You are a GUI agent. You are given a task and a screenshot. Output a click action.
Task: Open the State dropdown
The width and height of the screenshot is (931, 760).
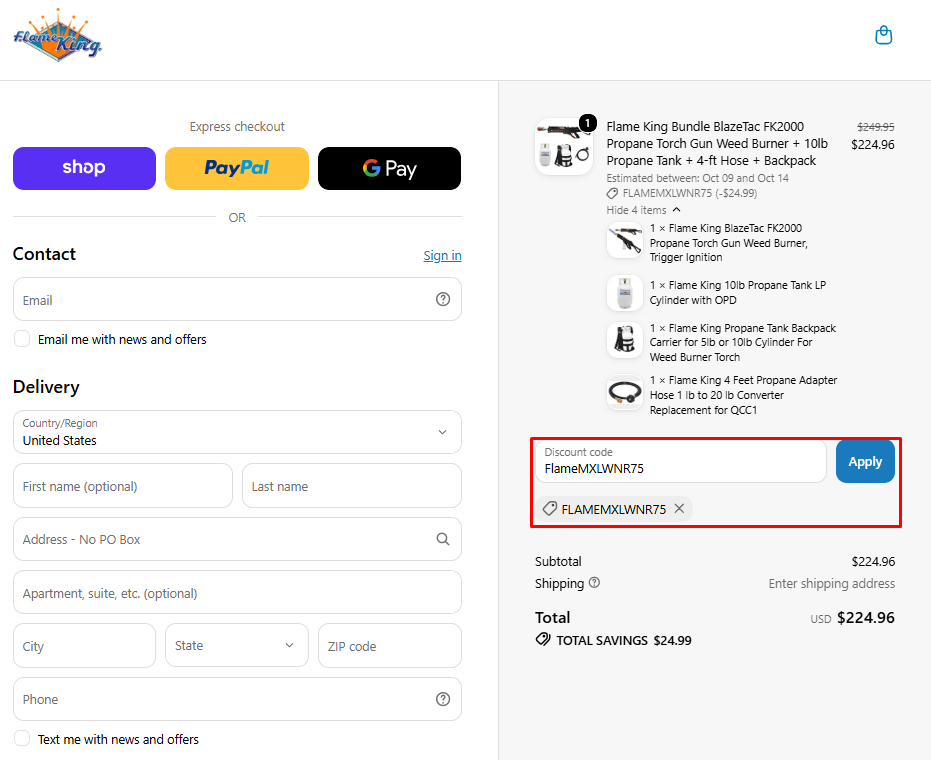click(236, 645)
